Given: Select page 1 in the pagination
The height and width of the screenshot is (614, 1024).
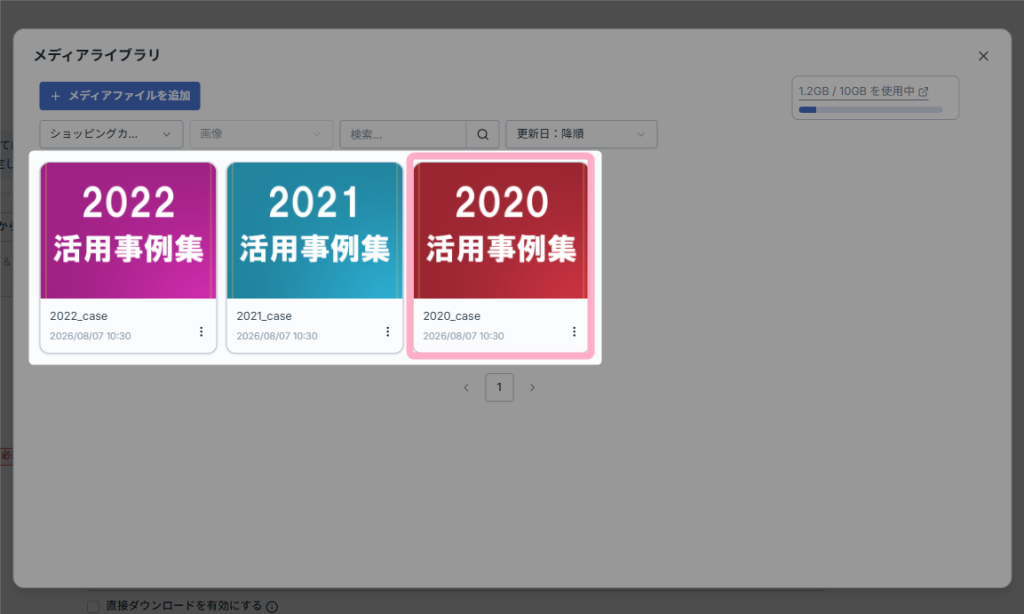Looking at the screenshot, I should pyautogui.click(x=499, y=387).
